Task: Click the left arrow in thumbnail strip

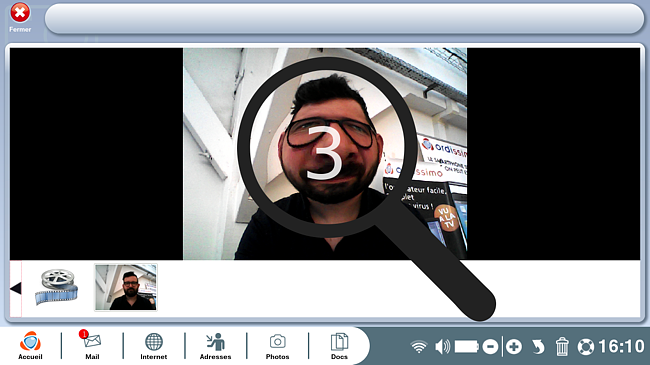Action: coord(16,288)
